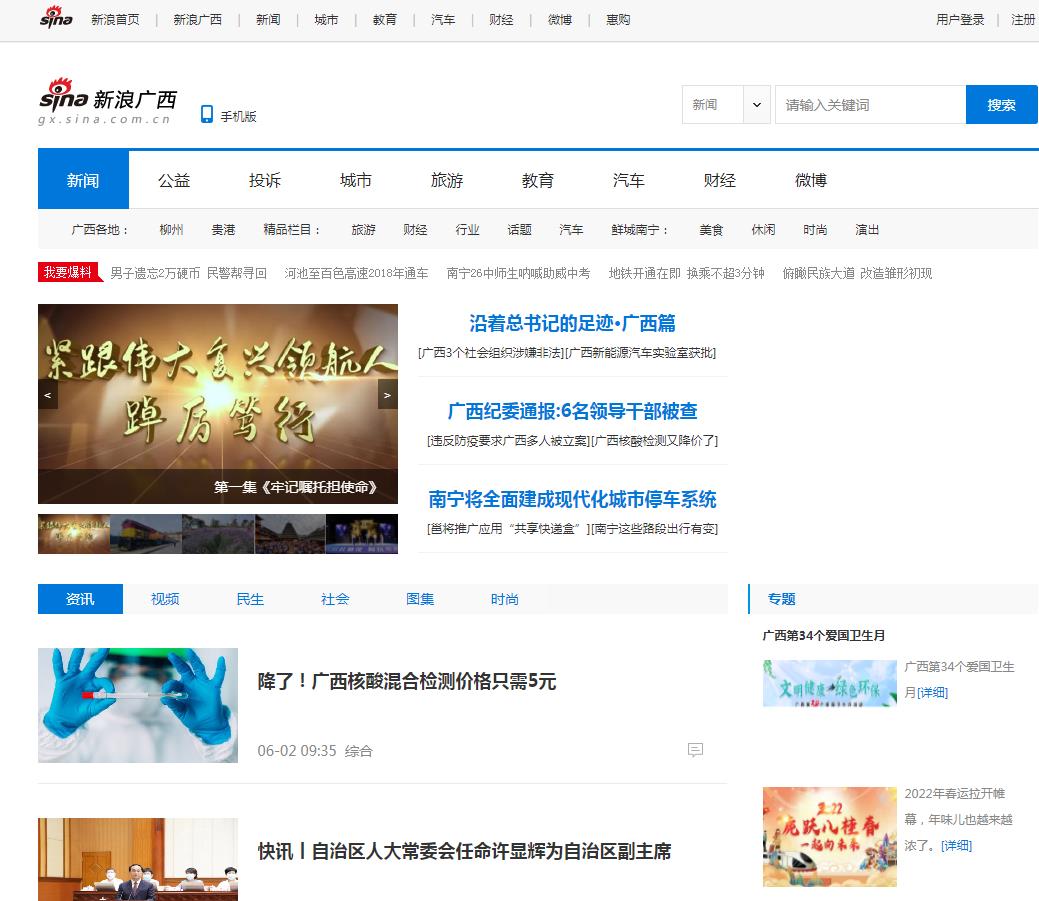Open comments icon for 核酸混合检测 article

click(695, 750)
